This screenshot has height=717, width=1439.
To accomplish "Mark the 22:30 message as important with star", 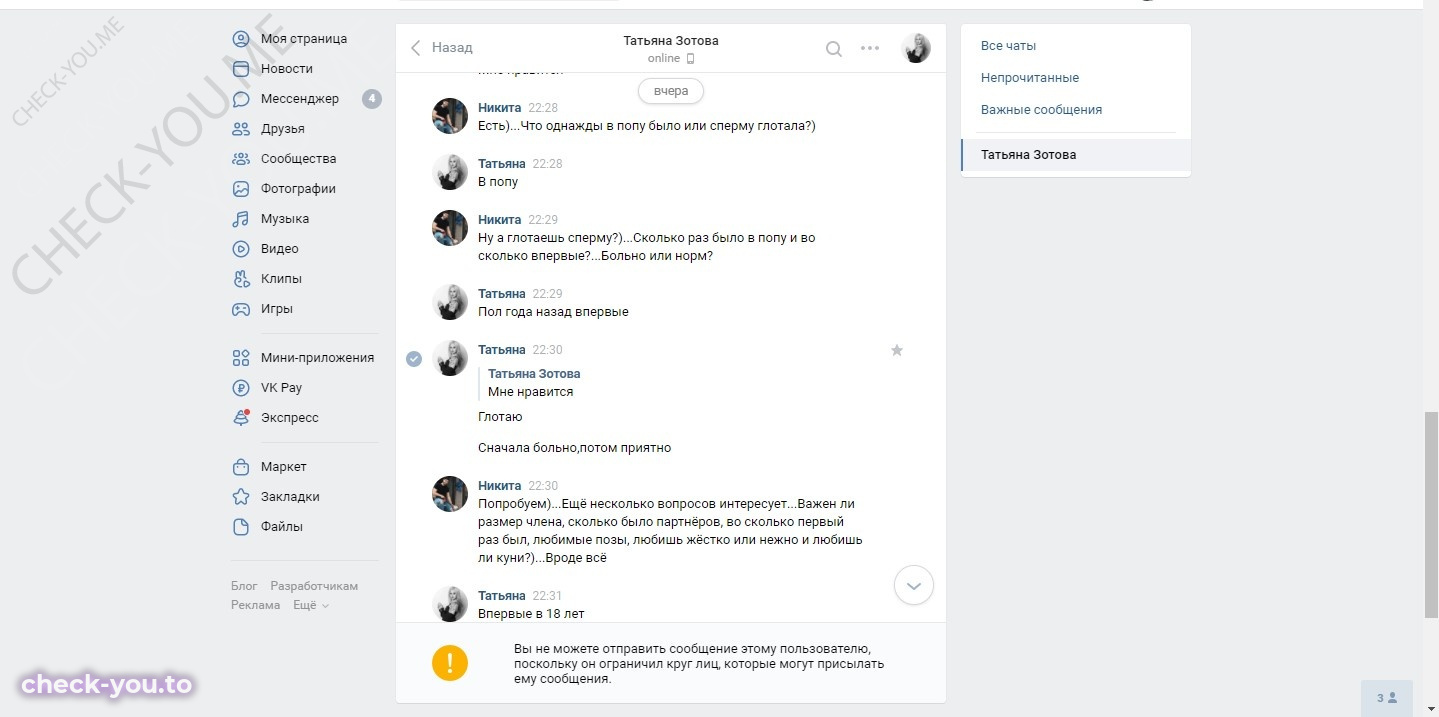I will pos(897,350).
